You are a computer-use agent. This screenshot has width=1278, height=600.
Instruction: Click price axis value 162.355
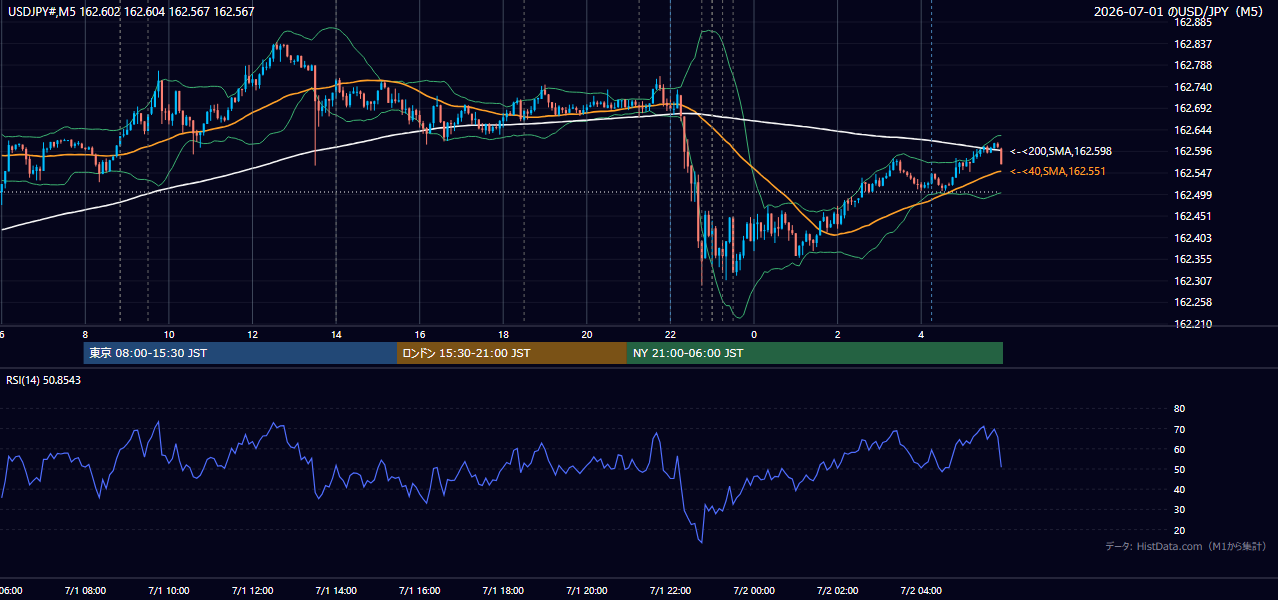[x=1192, y=259]
